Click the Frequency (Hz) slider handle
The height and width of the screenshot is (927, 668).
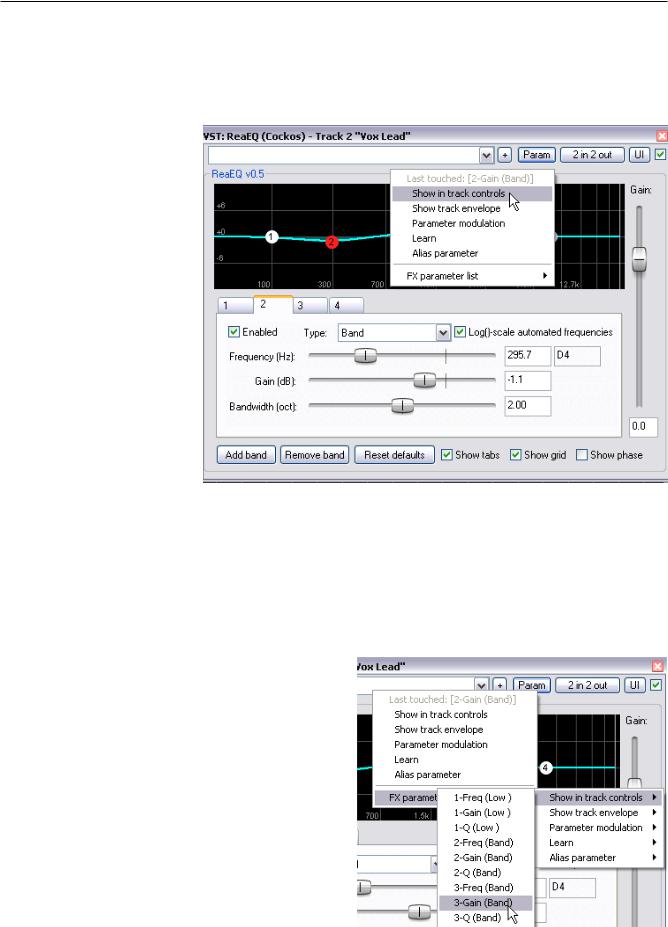coord(365,356)
